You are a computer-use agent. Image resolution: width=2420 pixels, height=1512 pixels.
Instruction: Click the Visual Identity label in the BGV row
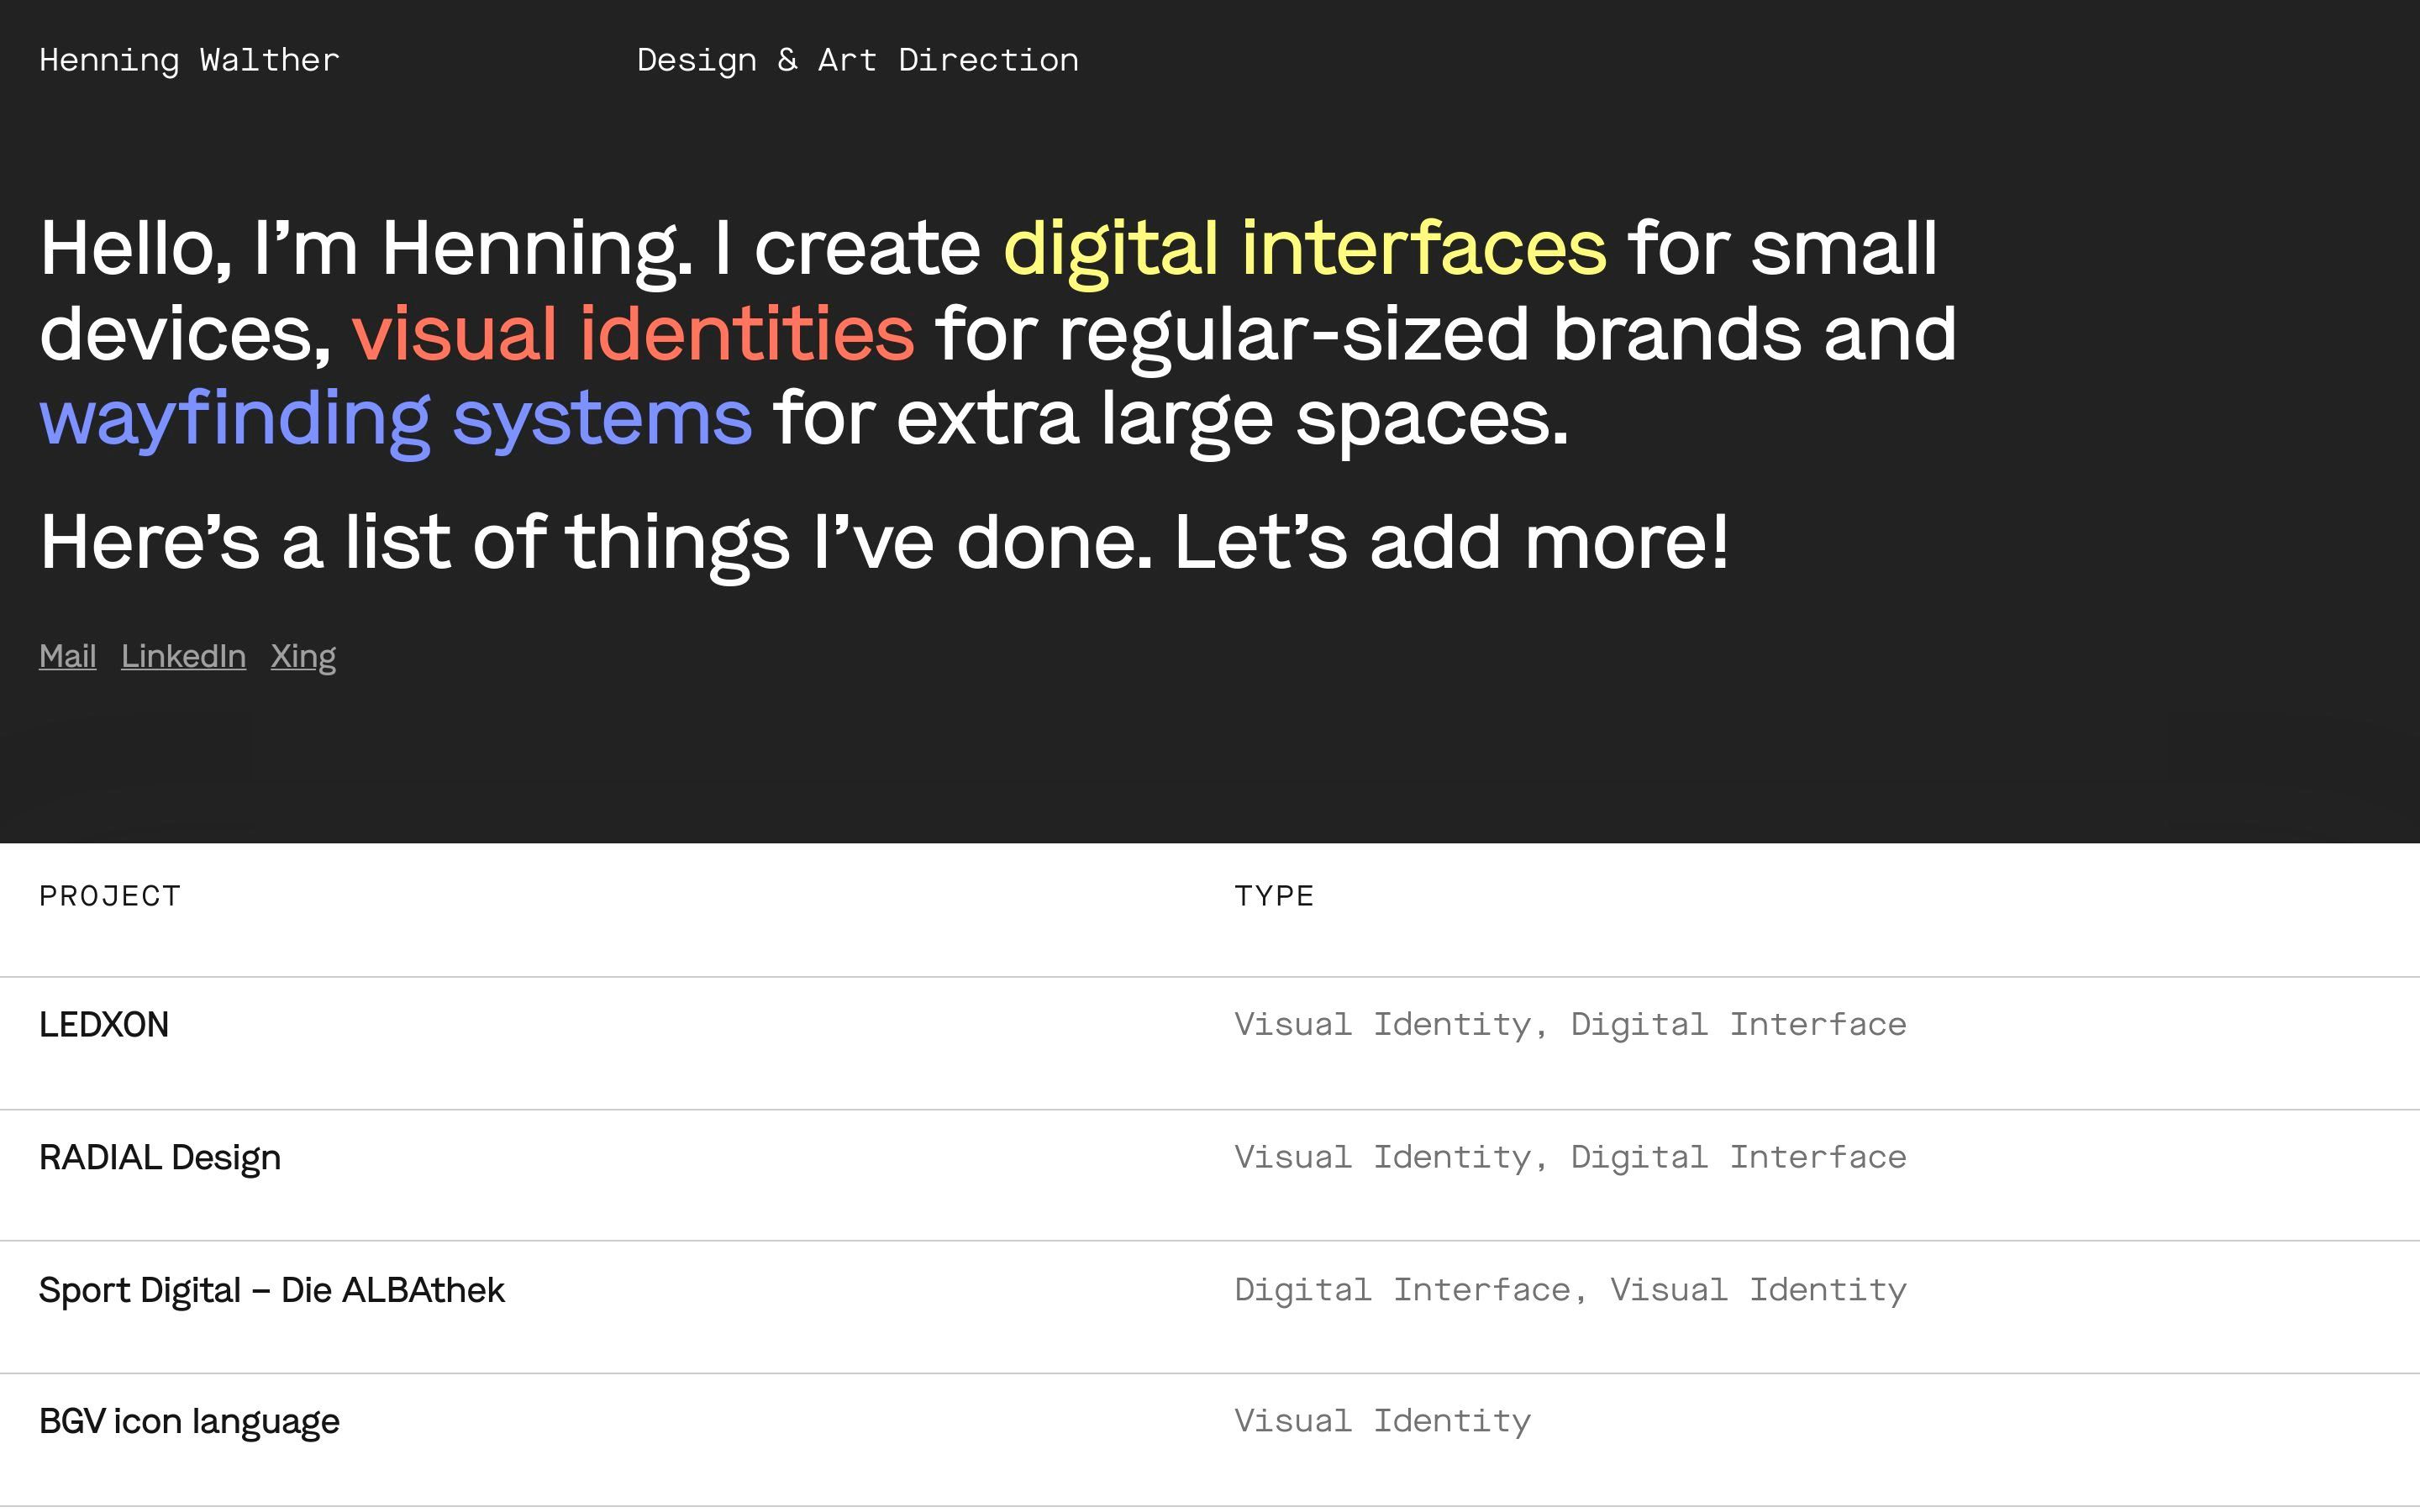point(1382,1421)
